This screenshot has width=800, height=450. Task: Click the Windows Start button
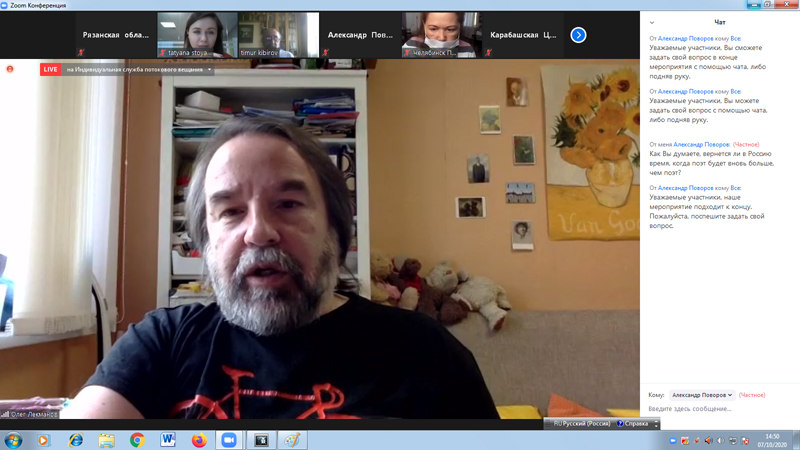coord(14,440)
